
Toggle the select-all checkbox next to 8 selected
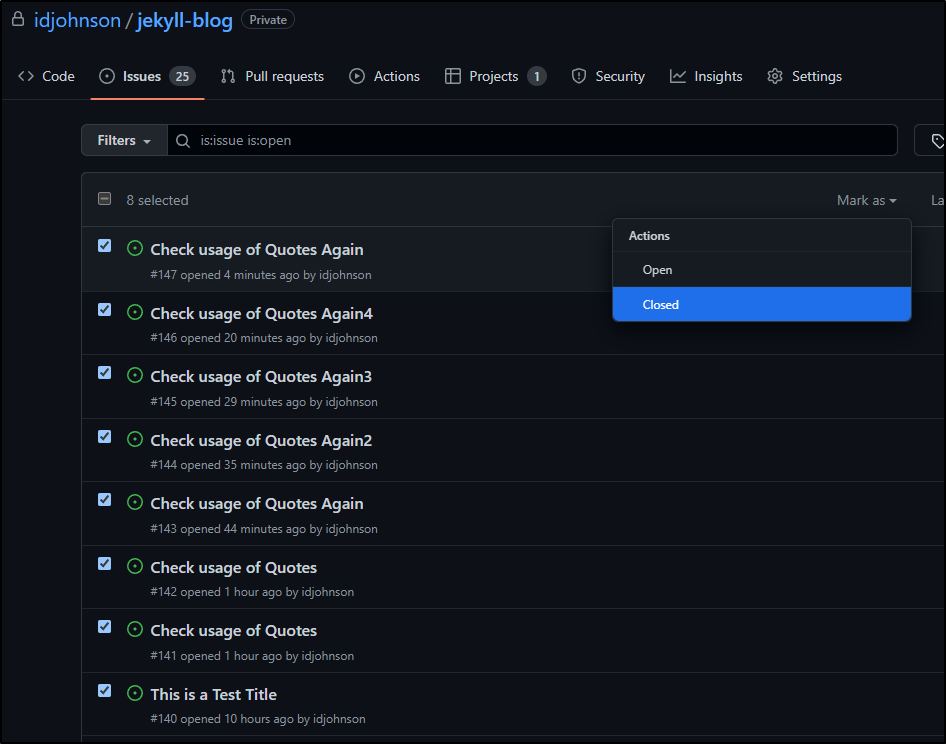pos(104,199)
